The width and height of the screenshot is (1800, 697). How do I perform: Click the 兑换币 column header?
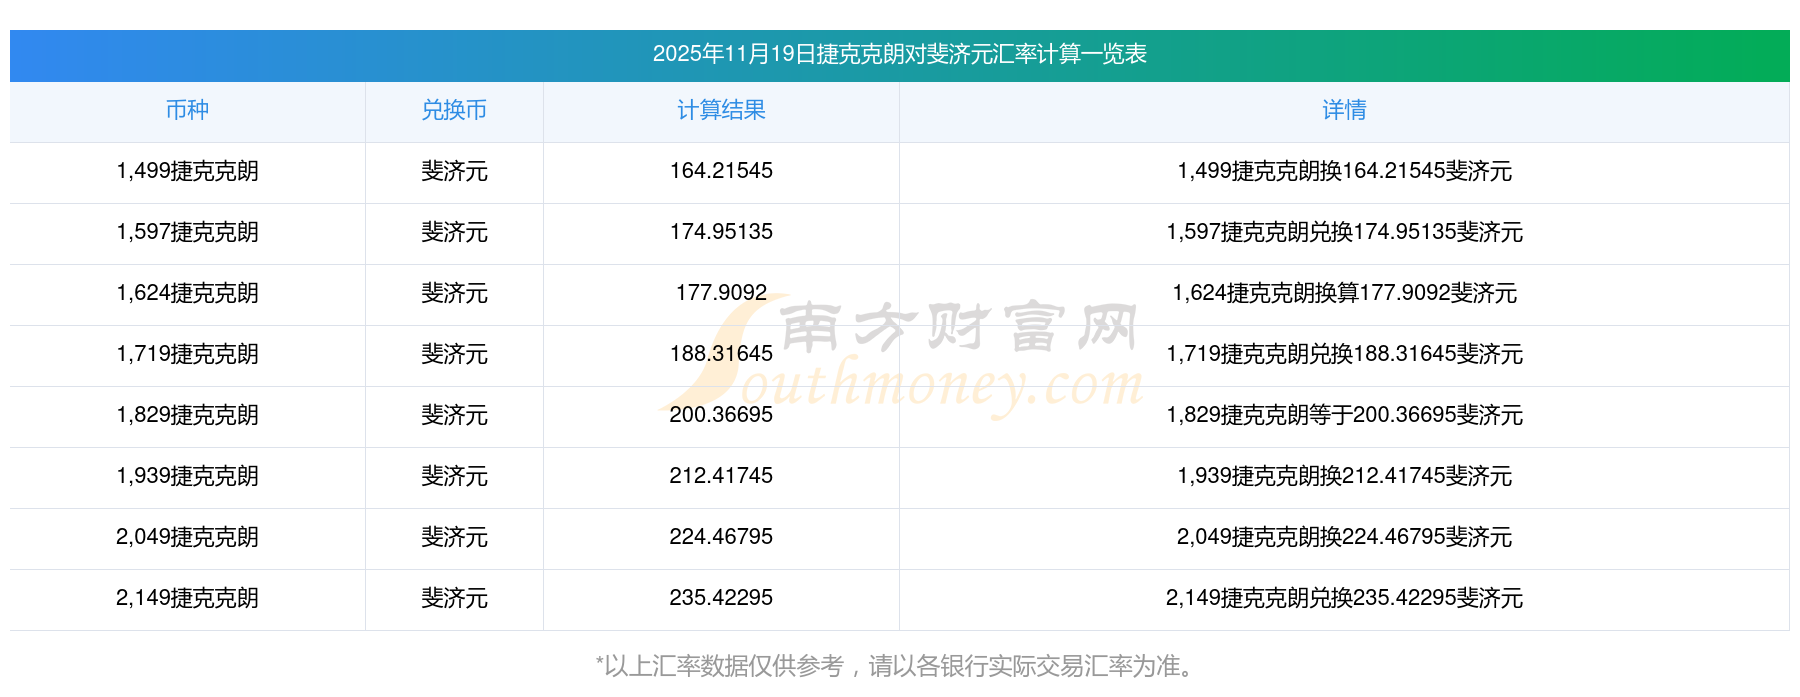pos(454,110)
